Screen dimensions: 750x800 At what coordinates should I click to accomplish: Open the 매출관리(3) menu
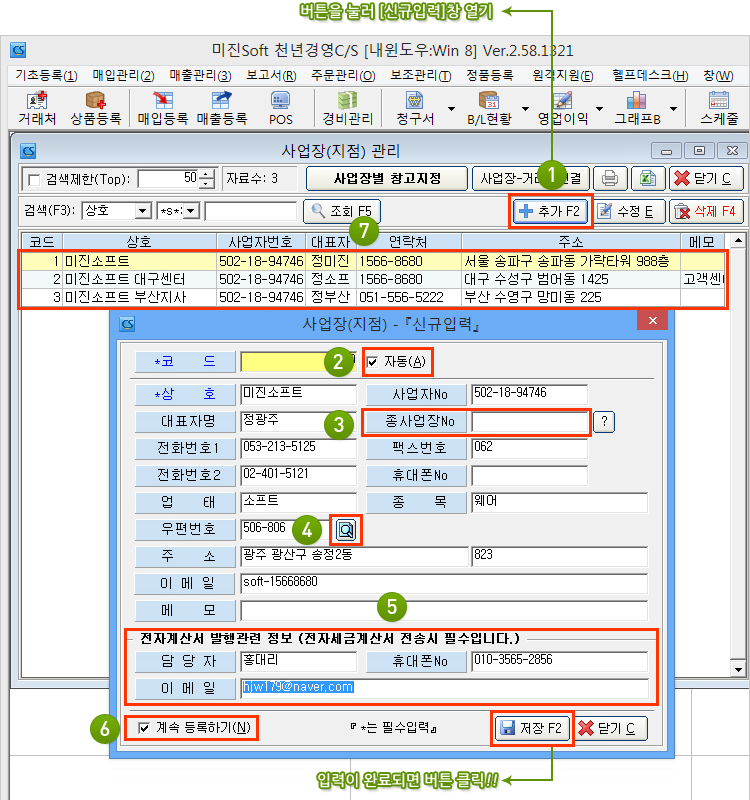[x=200, y=76]
